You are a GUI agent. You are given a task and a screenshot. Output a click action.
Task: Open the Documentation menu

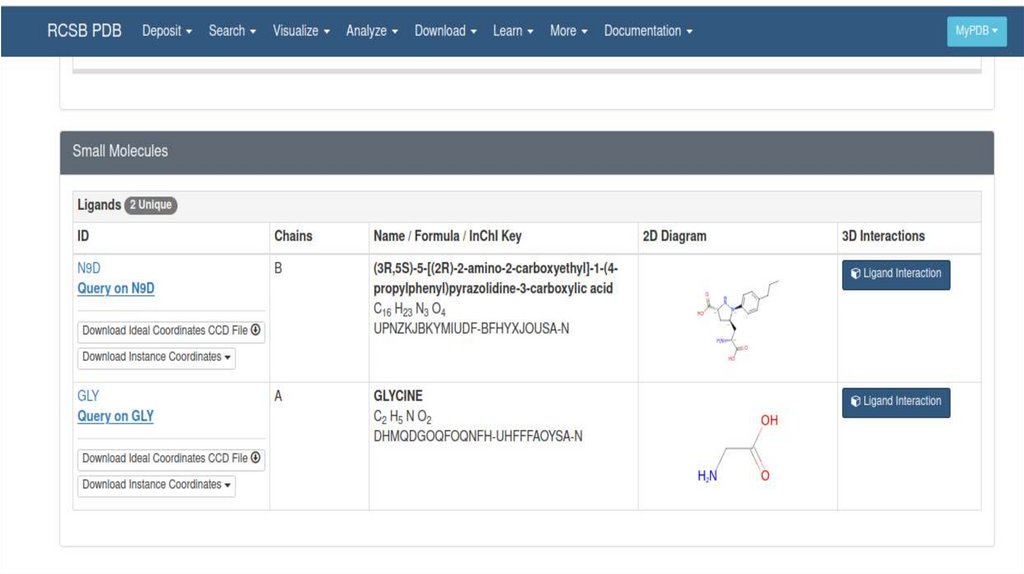coord(648,31)
